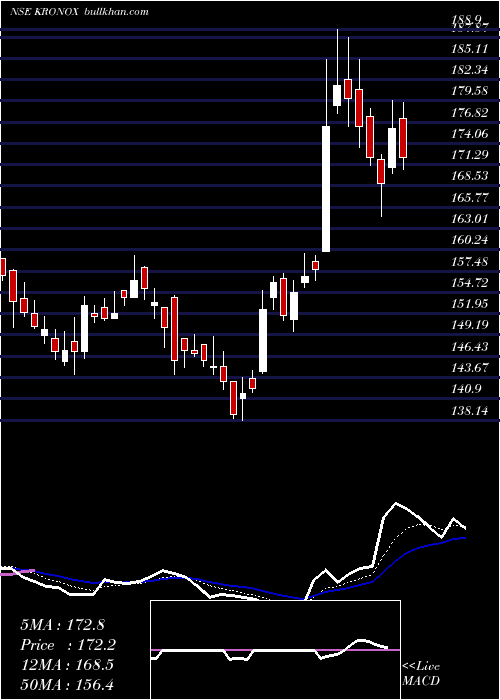Click the <<Live MACD label
Image resolution: width=500 pixels, height=700 pixels.
click(421, 673)
